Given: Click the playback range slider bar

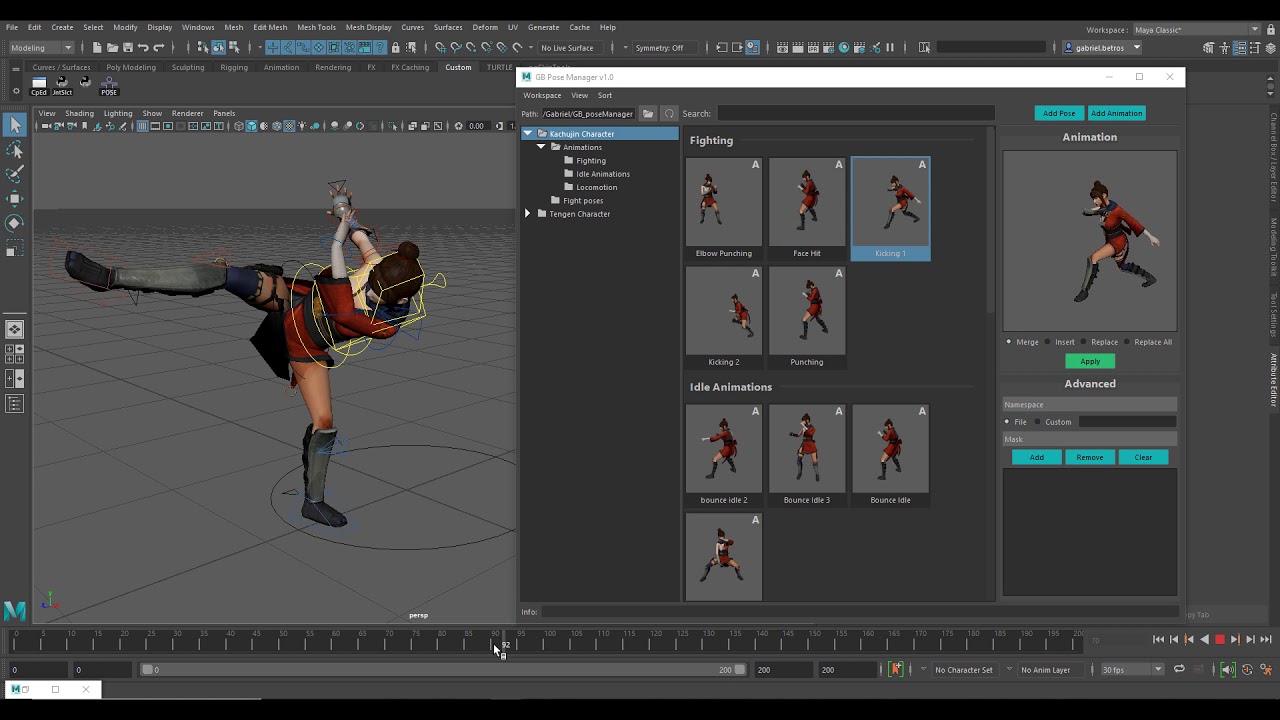Looking at the screenshot, I should pos(444,669).
